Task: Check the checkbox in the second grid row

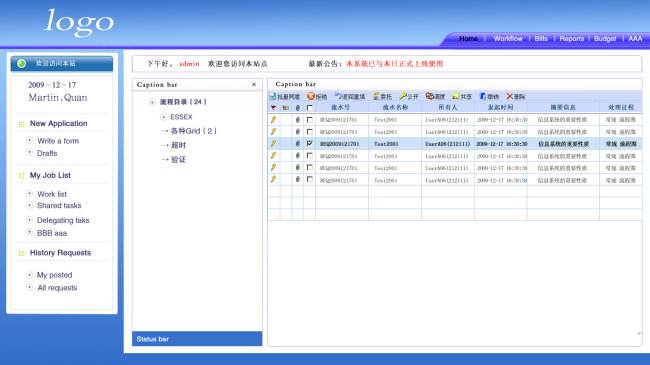Action: [x=310, y=131]
